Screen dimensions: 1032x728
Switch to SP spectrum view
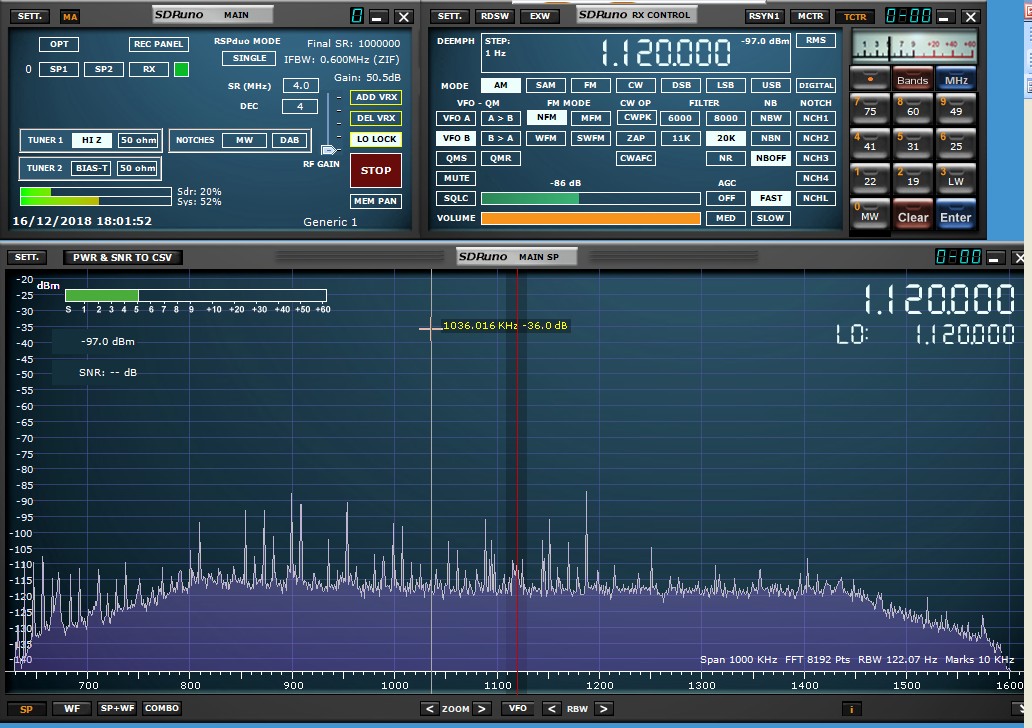pyautogui.click(x=26, y=709)
